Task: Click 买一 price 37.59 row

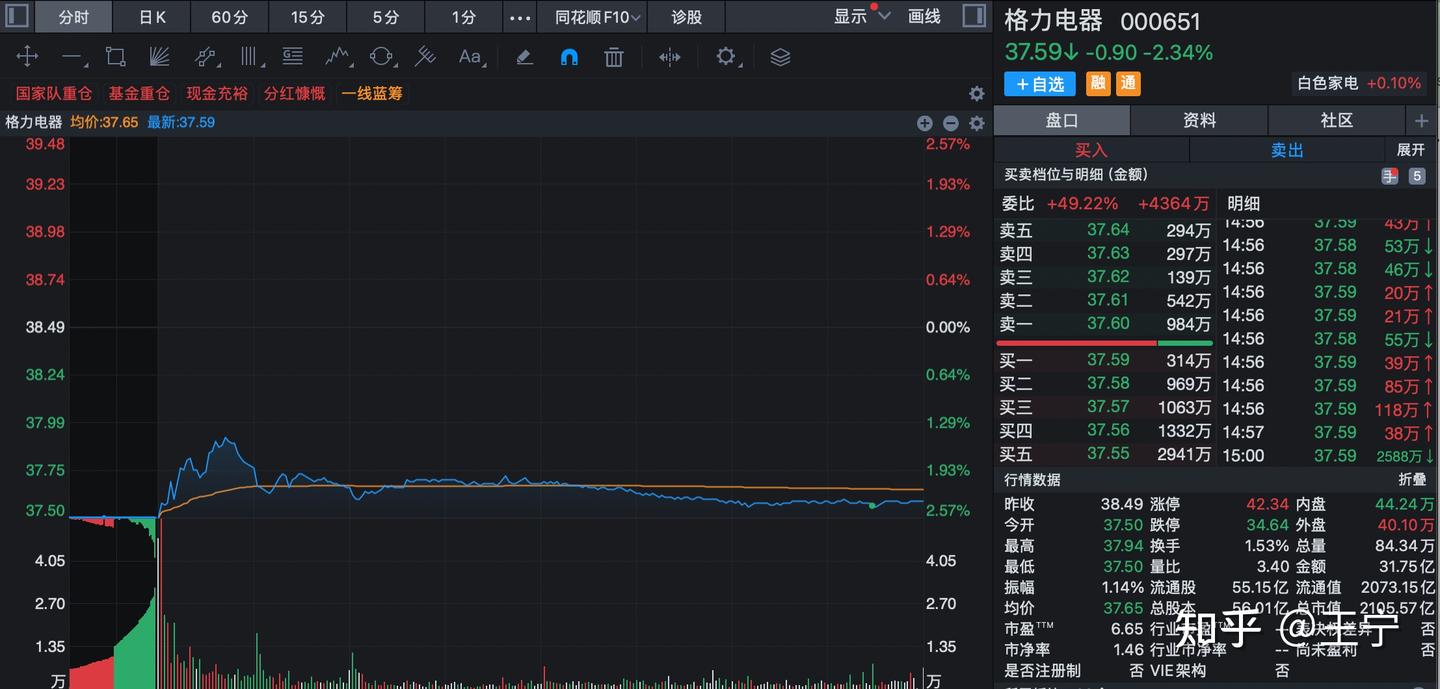Action: (1105, 360)
